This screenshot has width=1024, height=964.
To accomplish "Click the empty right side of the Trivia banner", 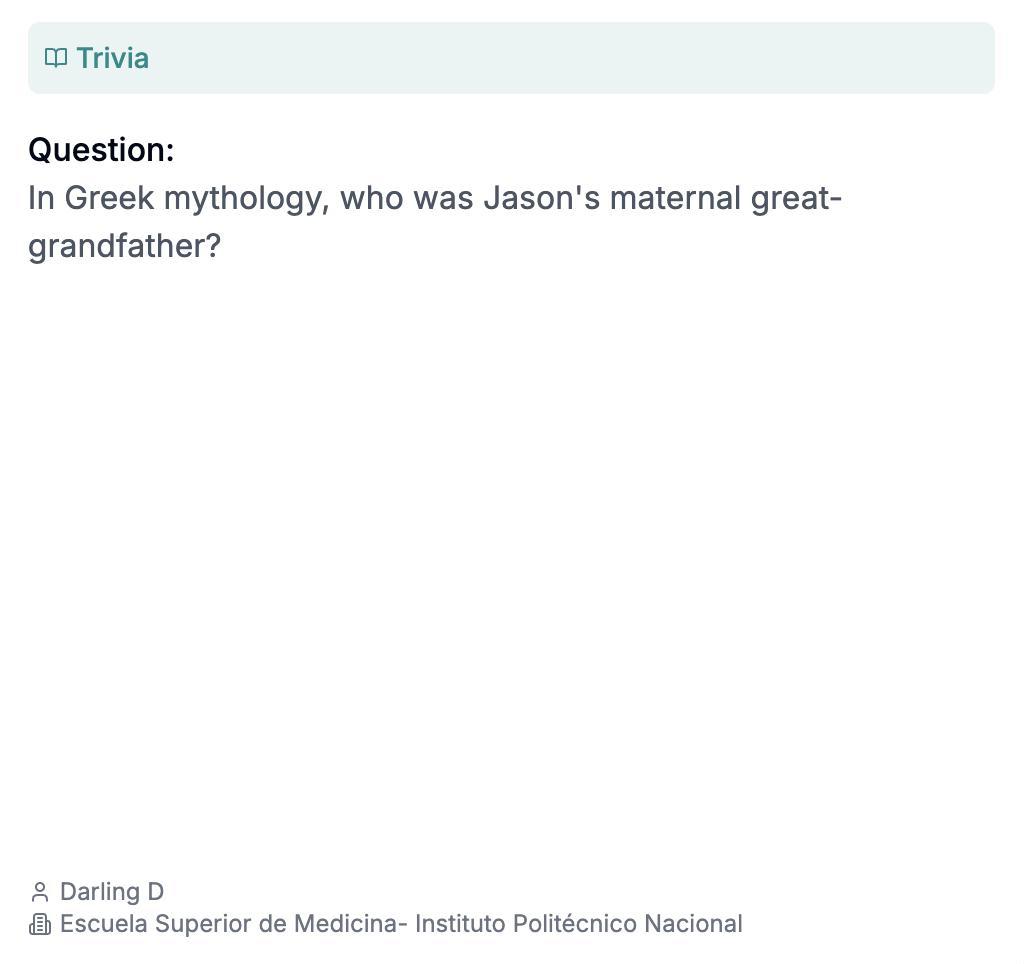I will pos(700,58).
